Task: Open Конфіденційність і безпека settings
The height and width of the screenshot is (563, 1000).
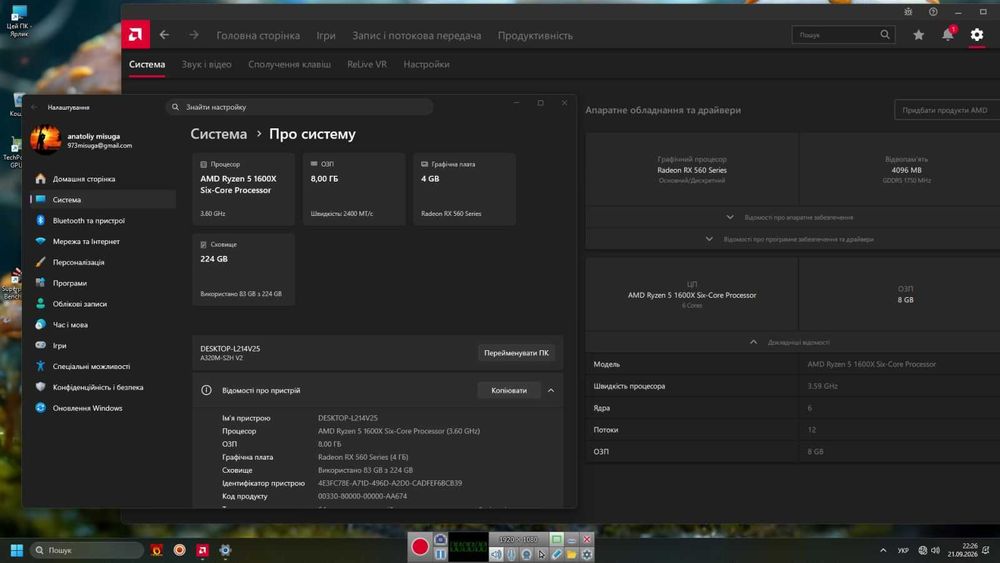Action: [x=103, y=387]
